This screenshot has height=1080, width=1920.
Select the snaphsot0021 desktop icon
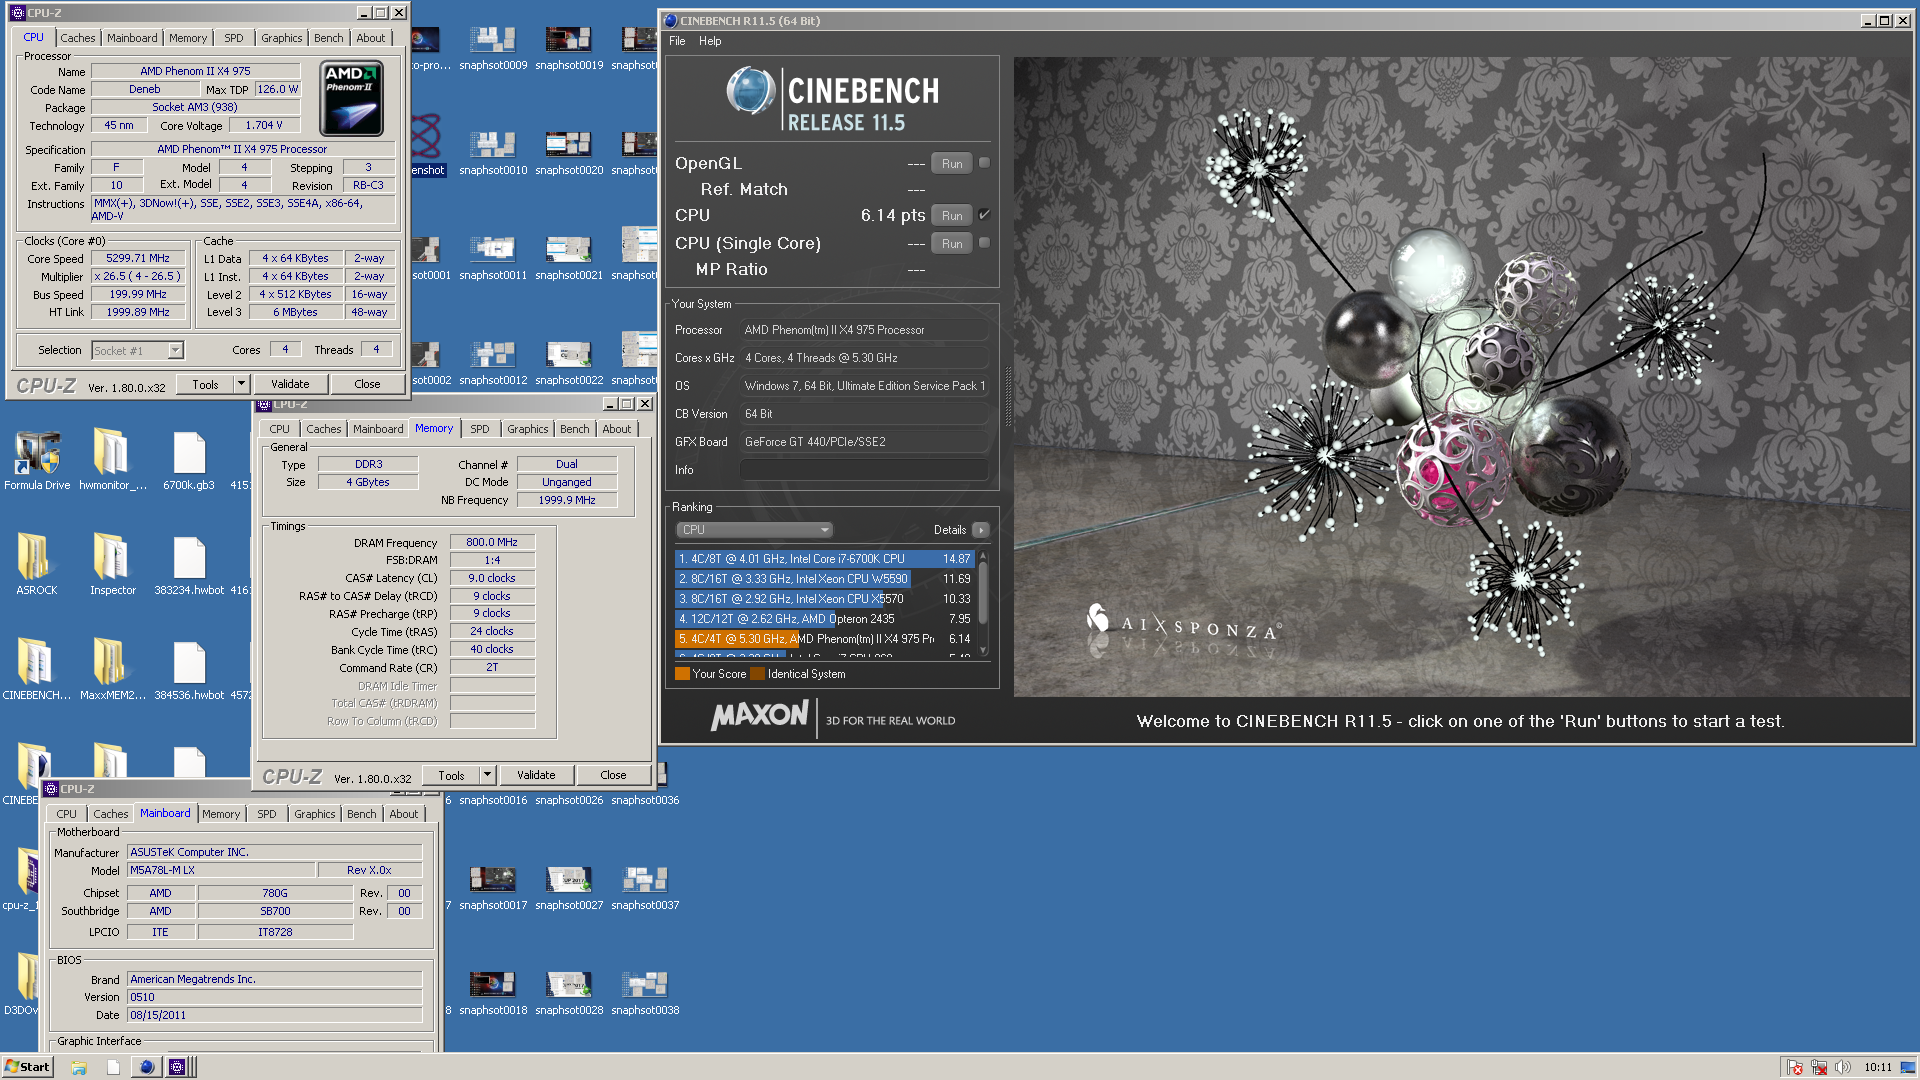[569, 258]
